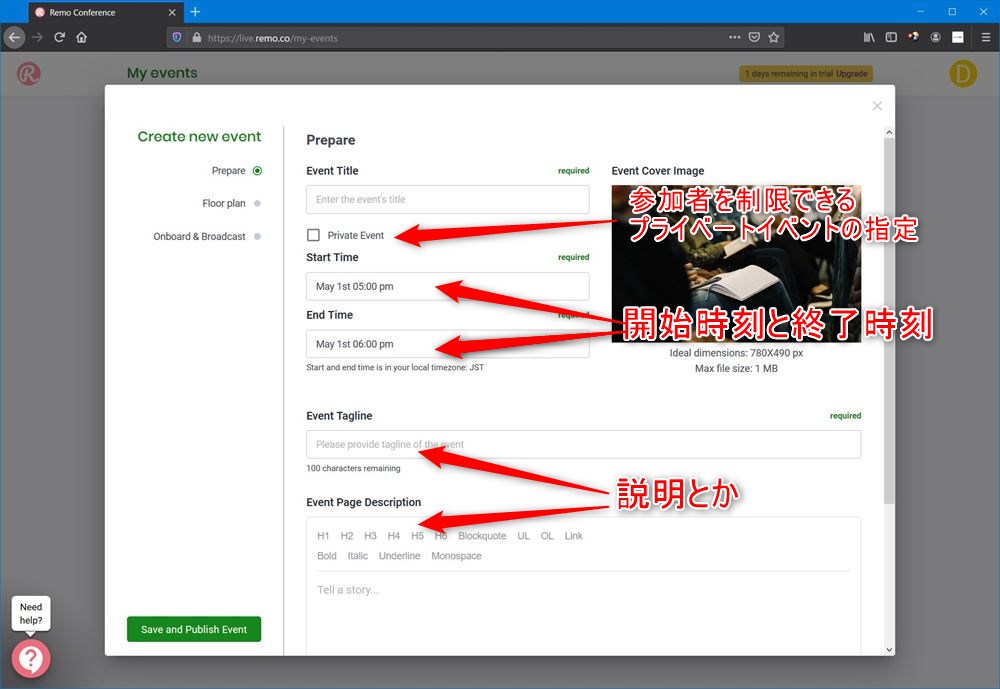Click the white square extension icon
The width and height of the screenshot is (1000, 689).
pyautogui.click(x=958, y=38)
